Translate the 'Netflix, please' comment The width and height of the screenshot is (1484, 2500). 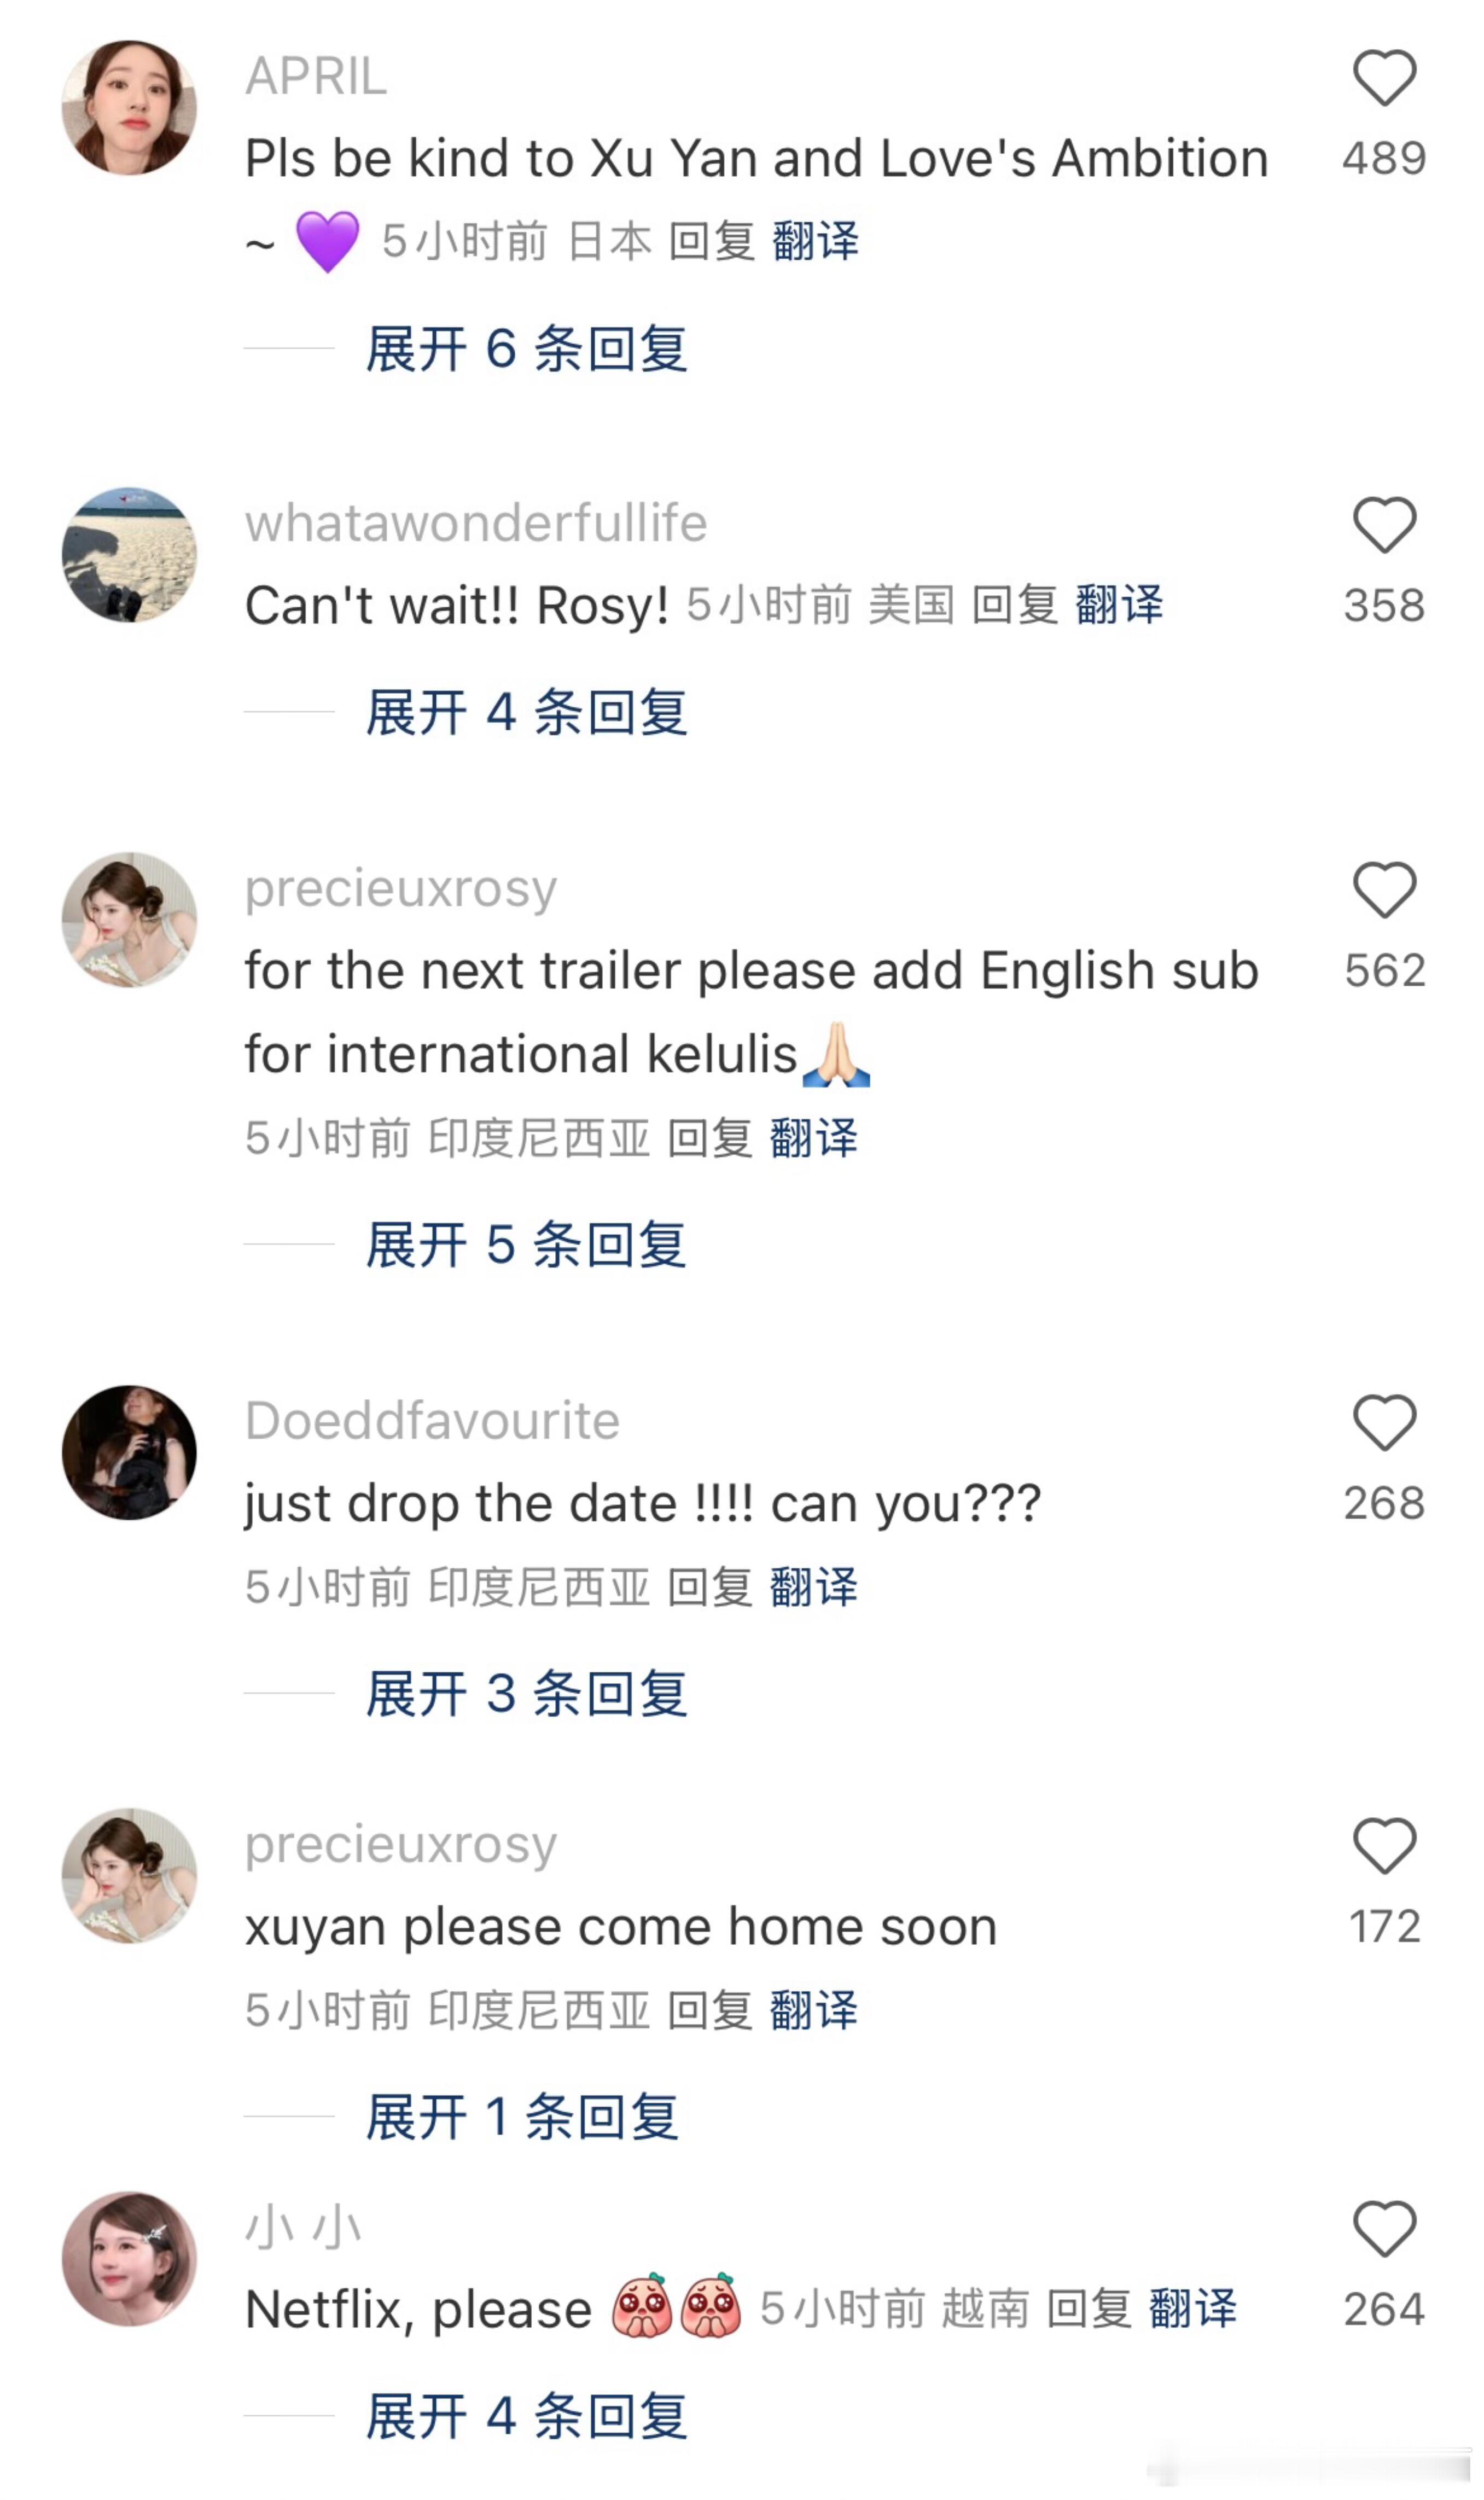click(x=1192, y=2308)
